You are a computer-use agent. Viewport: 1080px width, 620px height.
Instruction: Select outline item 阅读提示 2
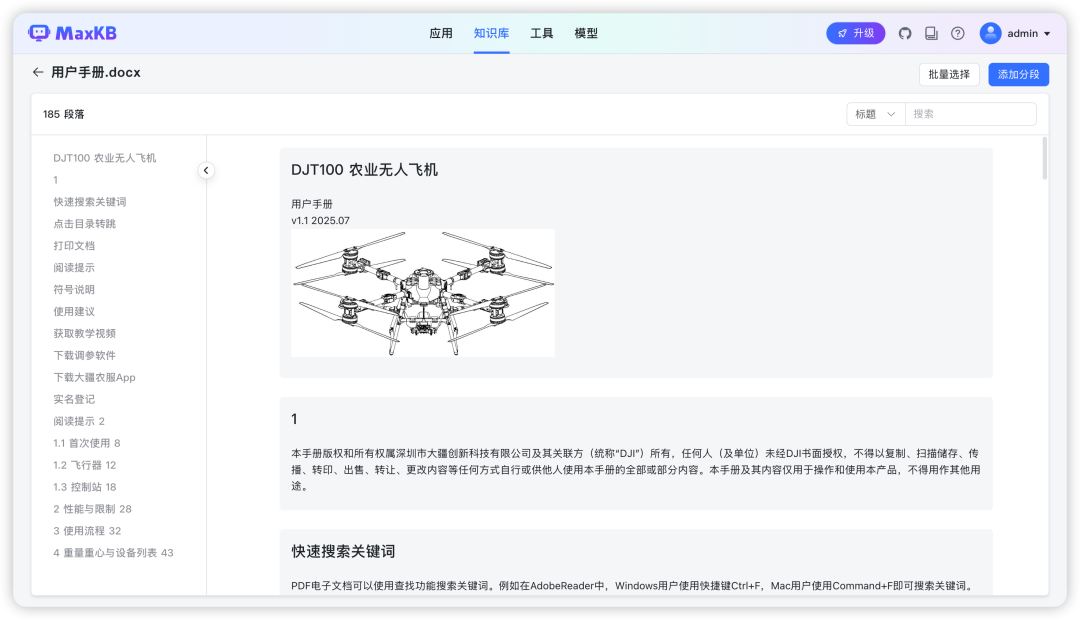[79, 421]
